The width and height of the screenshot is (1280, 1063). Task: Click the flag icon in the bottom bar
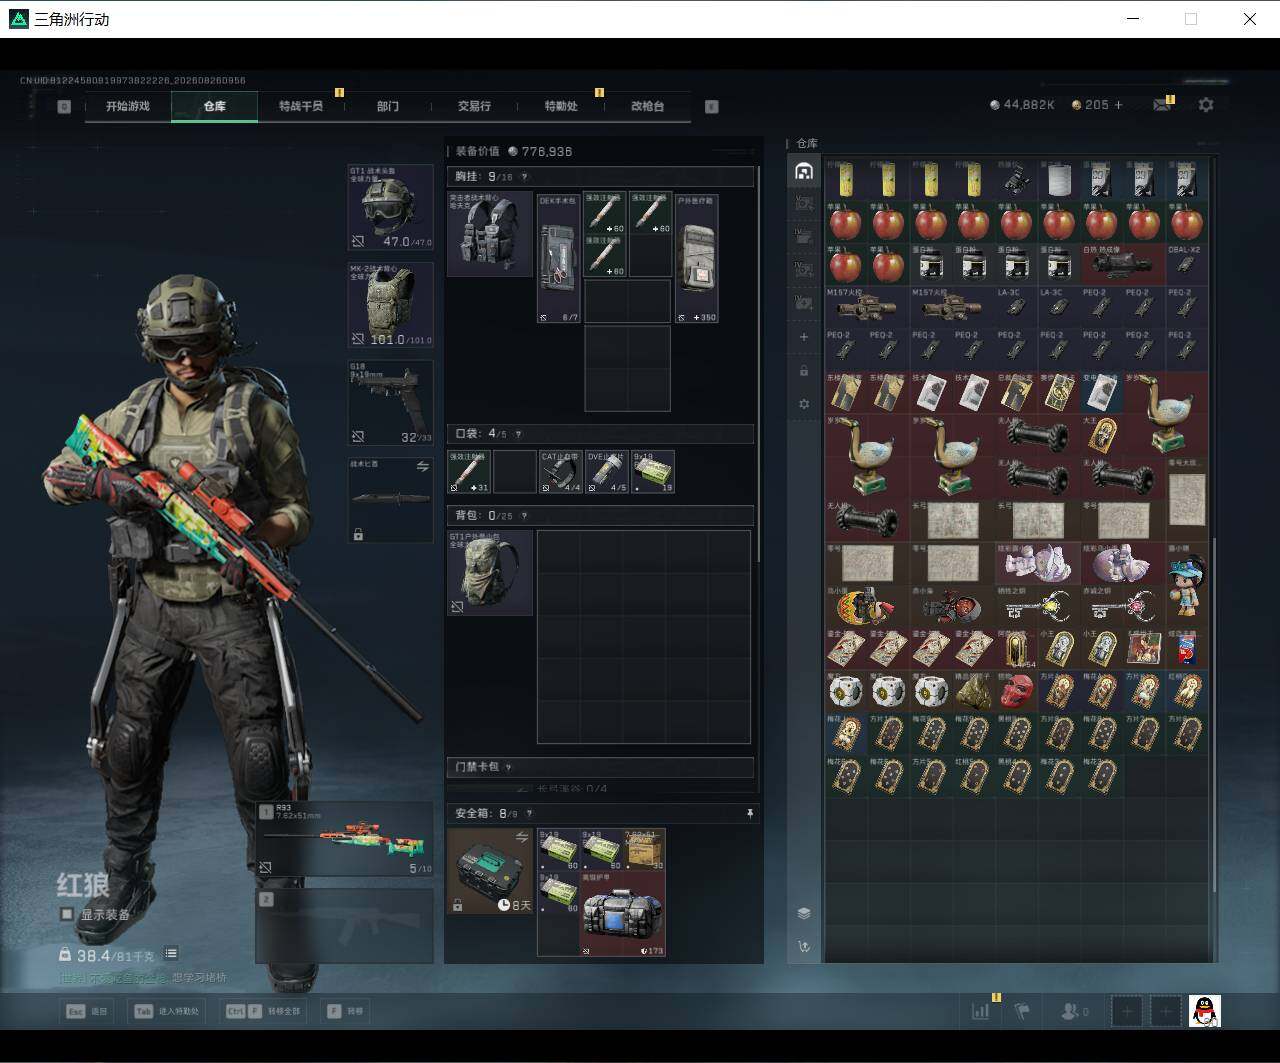coord(1022,1011)
